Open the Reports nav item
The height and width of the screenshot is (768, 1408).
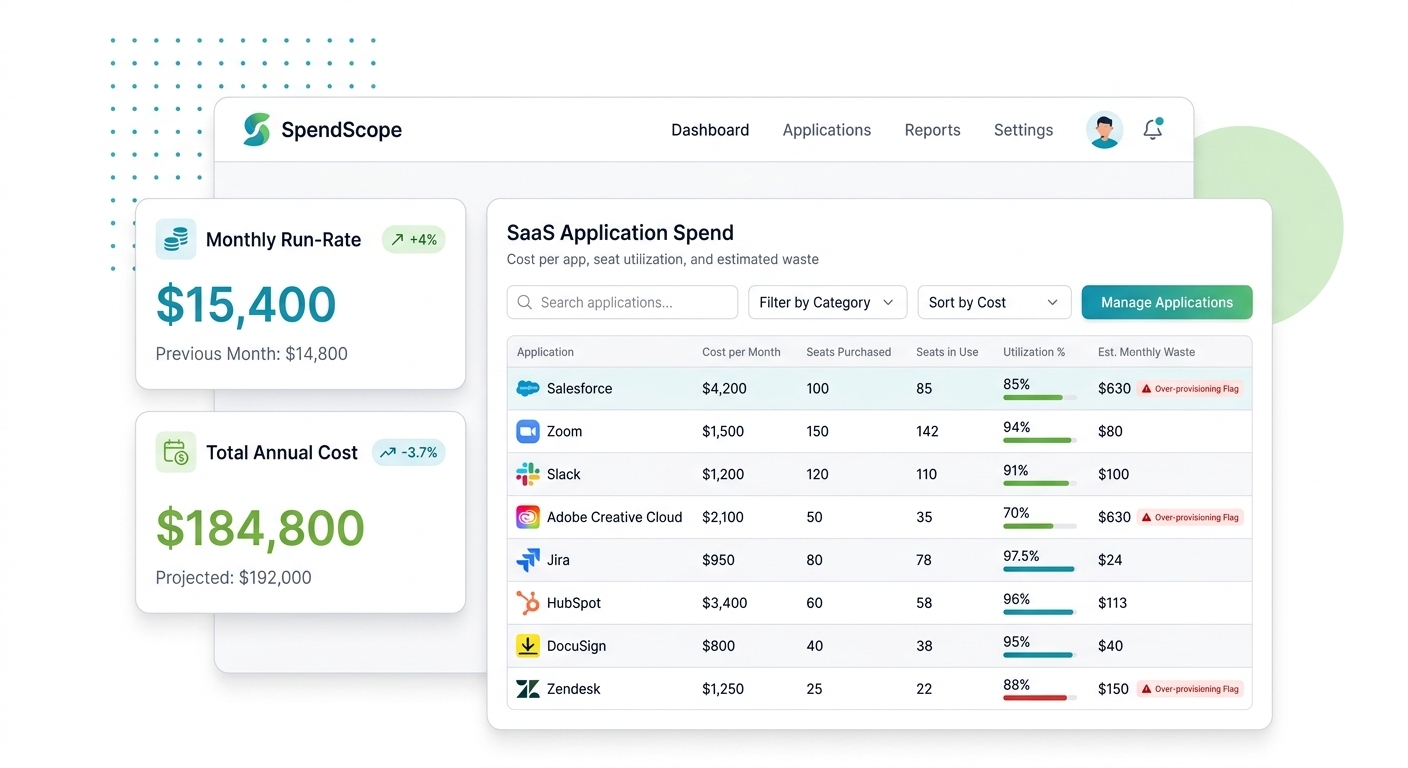[932, 130]
